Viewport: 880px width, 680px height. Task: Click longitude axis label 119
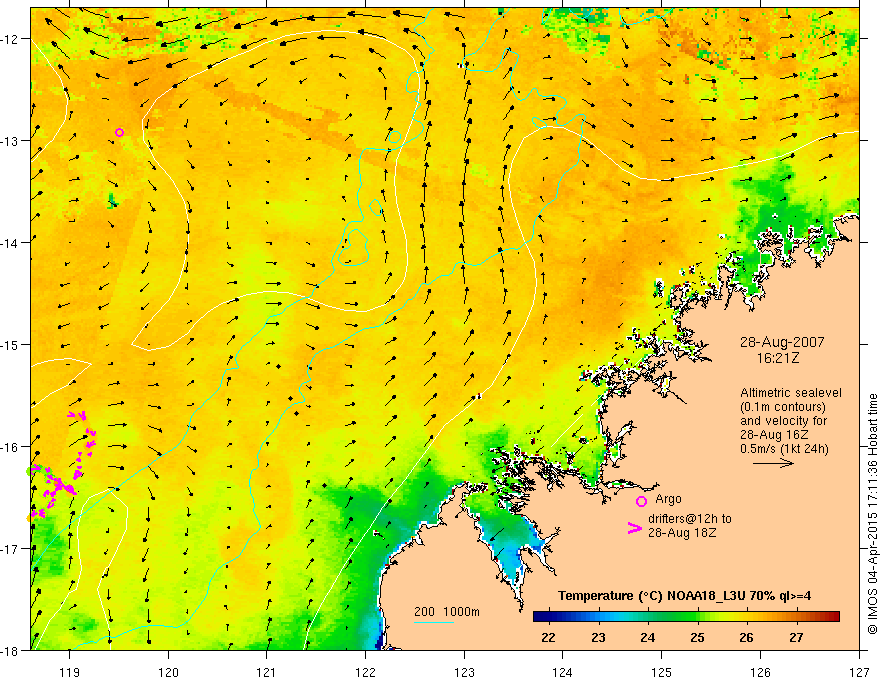point(69,671)
